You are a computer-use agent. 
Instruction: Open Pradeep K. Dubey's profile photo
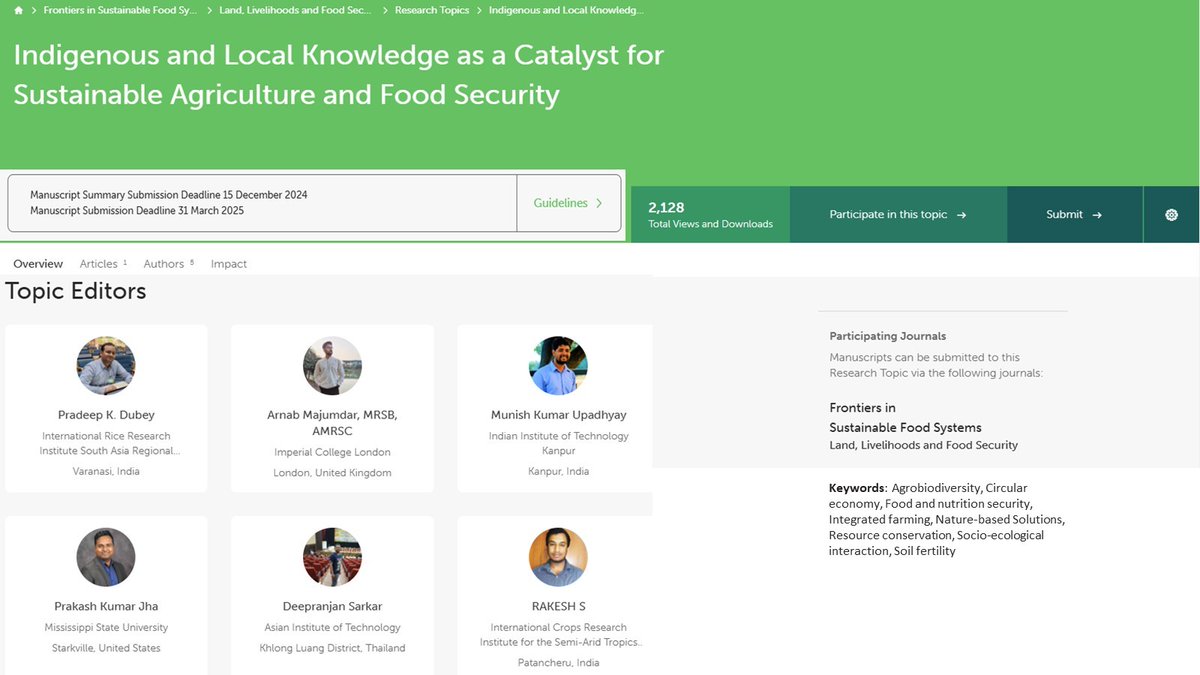tap(106, 365)
